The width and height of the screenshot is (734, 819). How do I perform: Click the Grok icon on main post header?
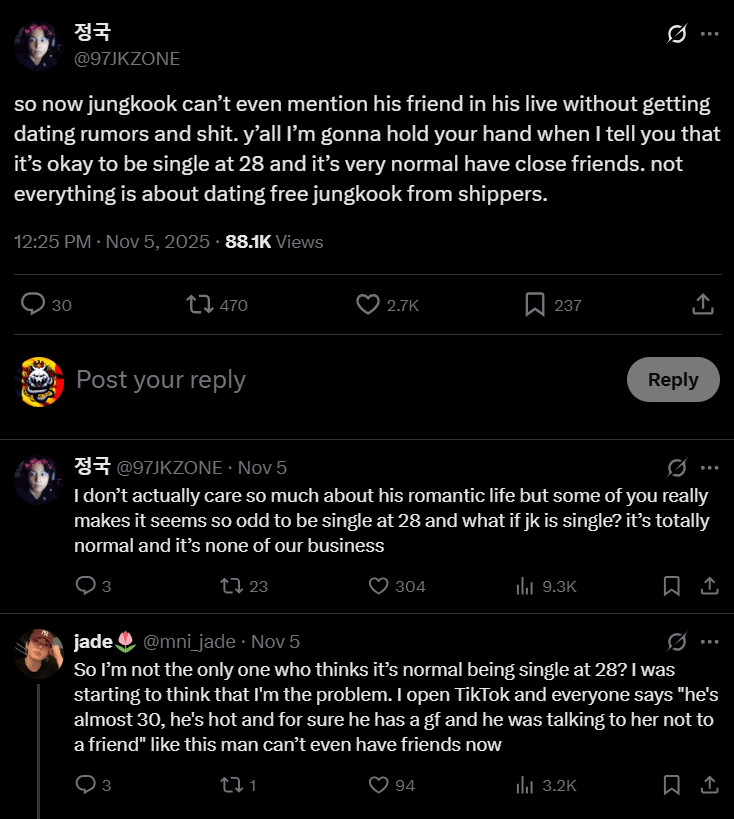676,34
